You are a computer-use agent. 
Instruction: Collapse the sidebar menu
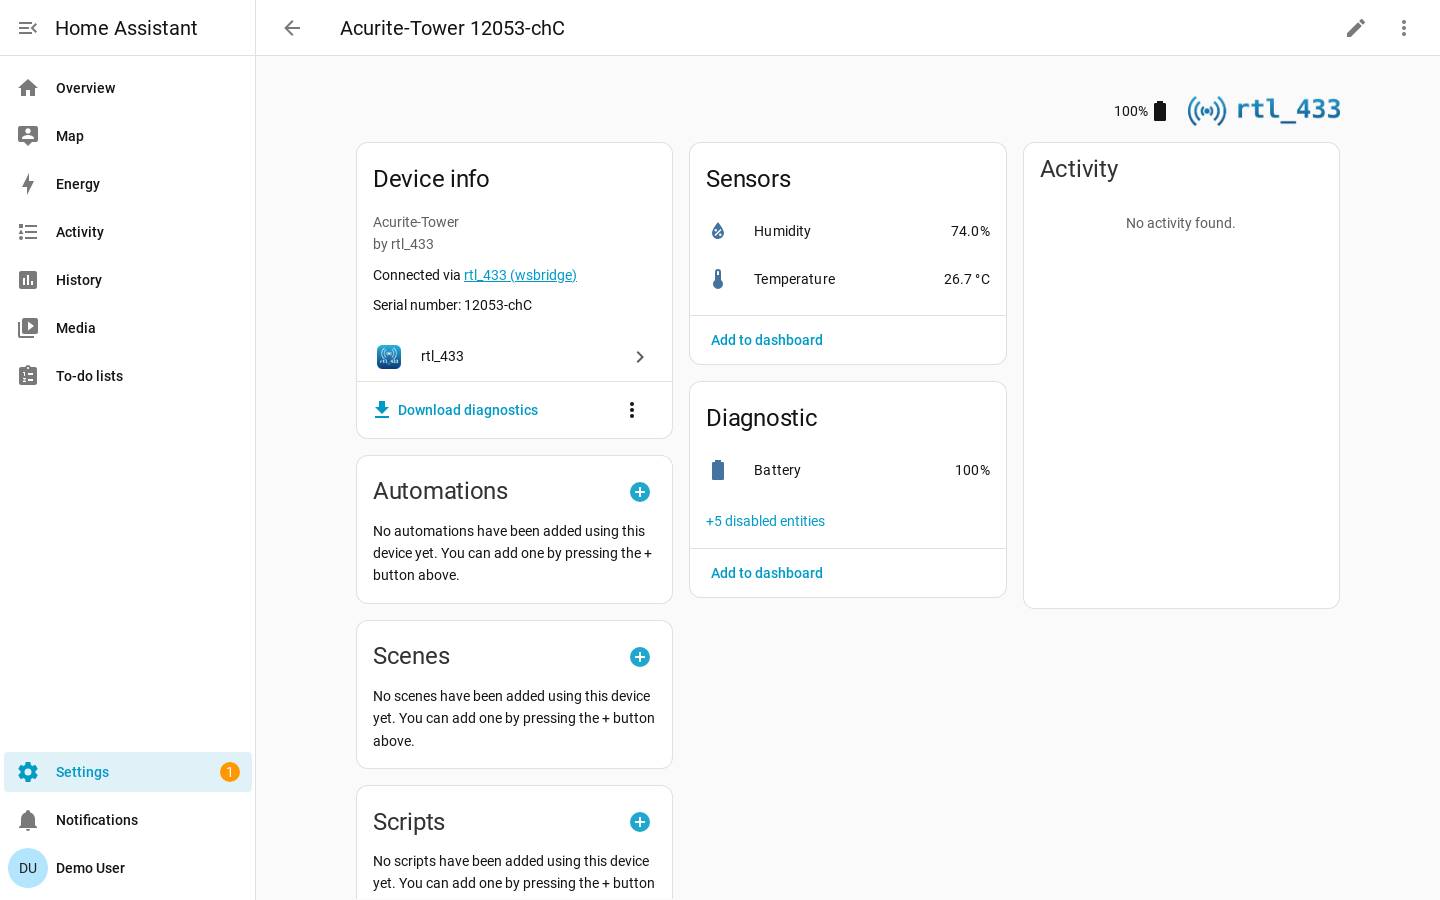28,28
